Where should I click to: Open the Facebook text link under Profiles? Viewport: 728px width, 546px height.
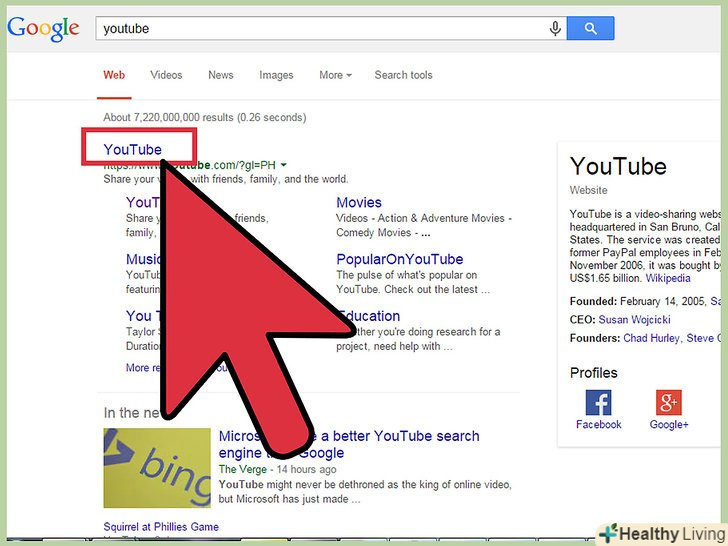[x=598, y=424]
